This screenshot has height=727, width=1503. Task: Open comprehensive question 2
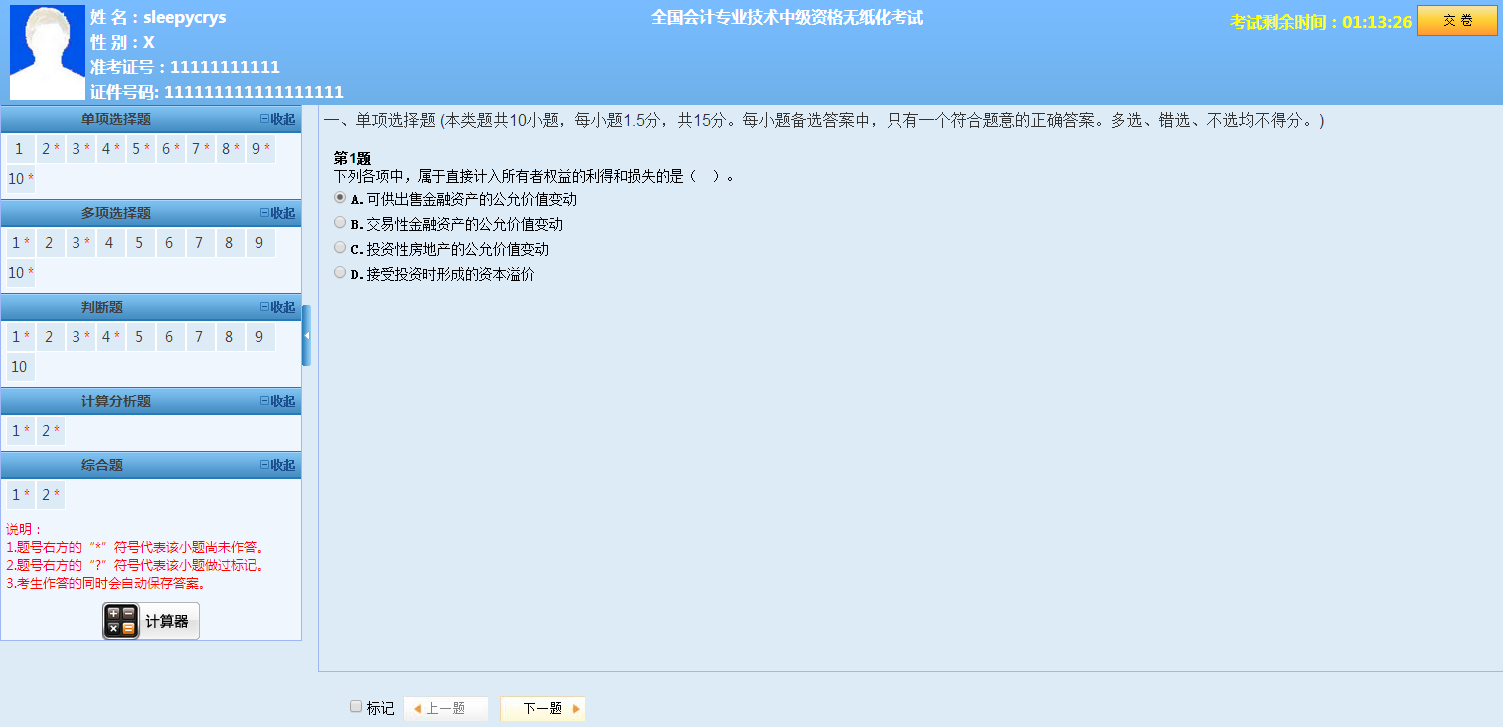[50, 494]
